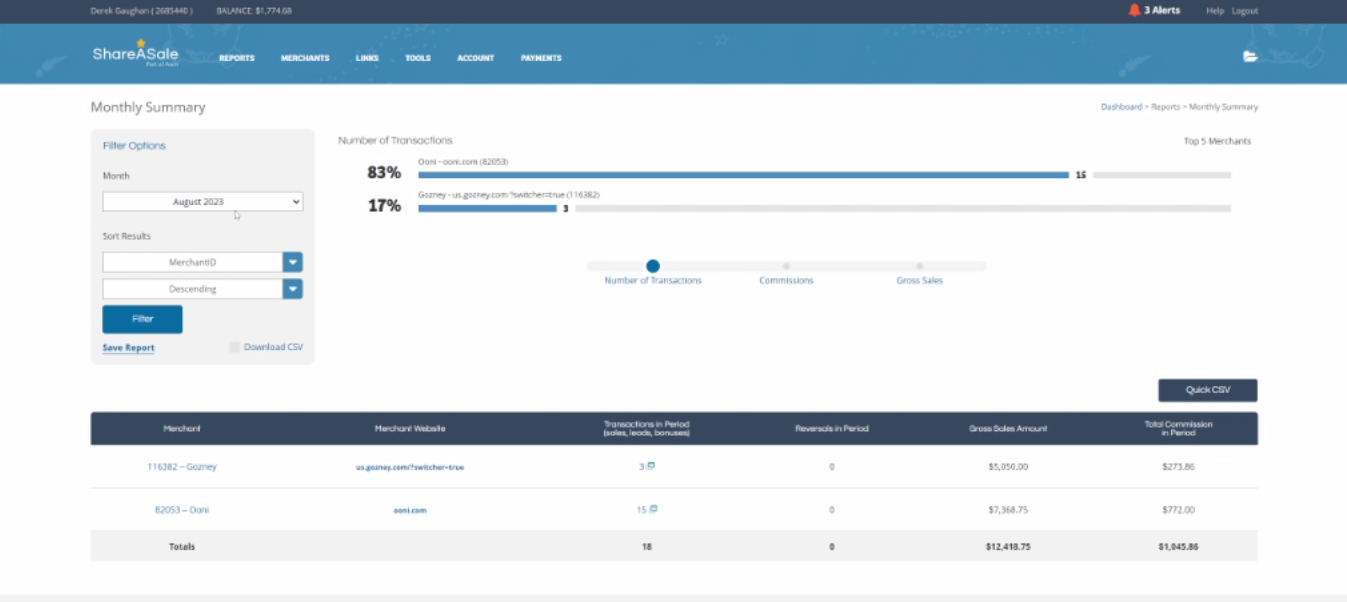Visit the ooni.com website link
The width and height of the screenshot is (1347, 602).
[x=410, y=510]
